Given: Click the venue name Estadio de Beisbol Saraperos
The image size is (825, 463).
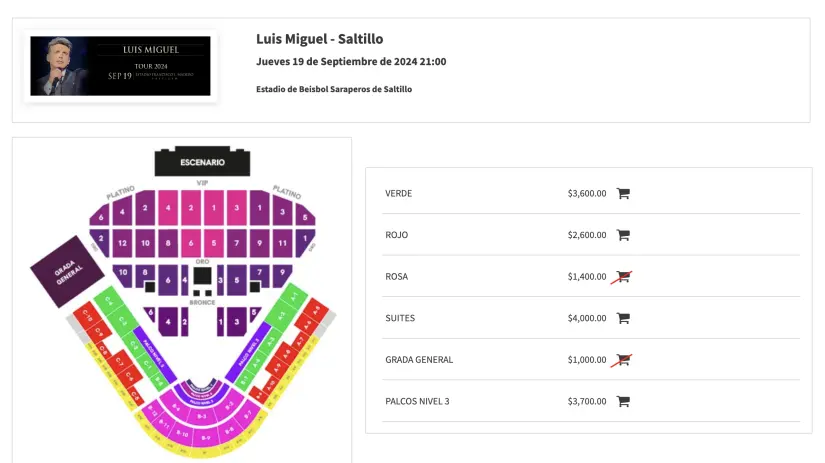Looking at the screenshot, I should click(x=334, y=89).
